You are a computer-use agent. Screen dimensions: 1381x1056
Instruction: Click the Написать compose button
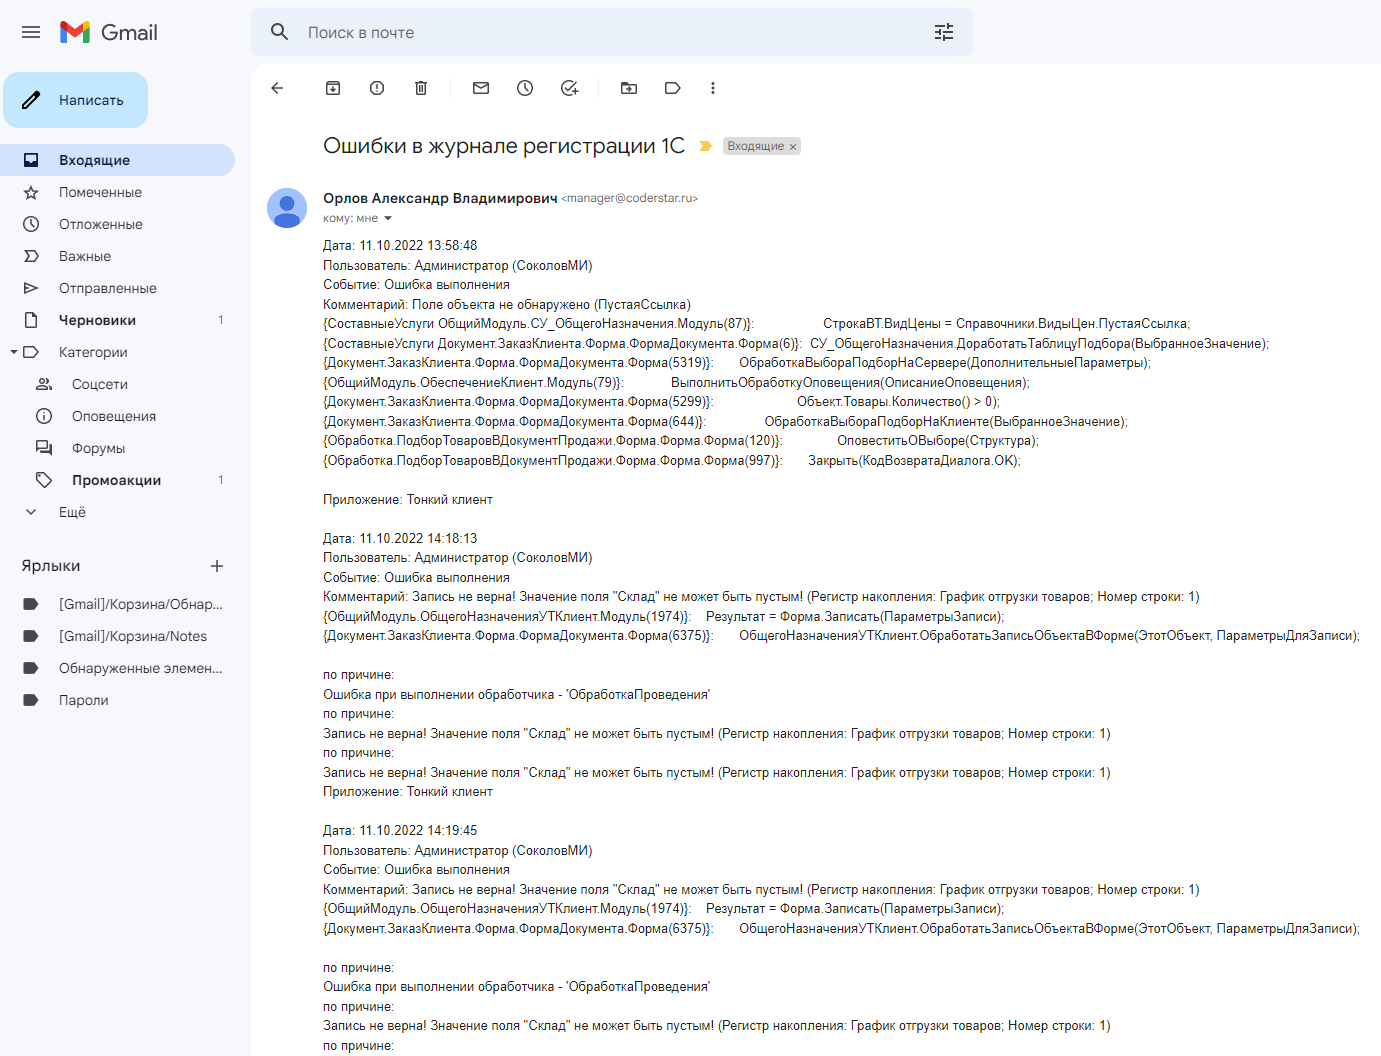click(x=76, y=100)
